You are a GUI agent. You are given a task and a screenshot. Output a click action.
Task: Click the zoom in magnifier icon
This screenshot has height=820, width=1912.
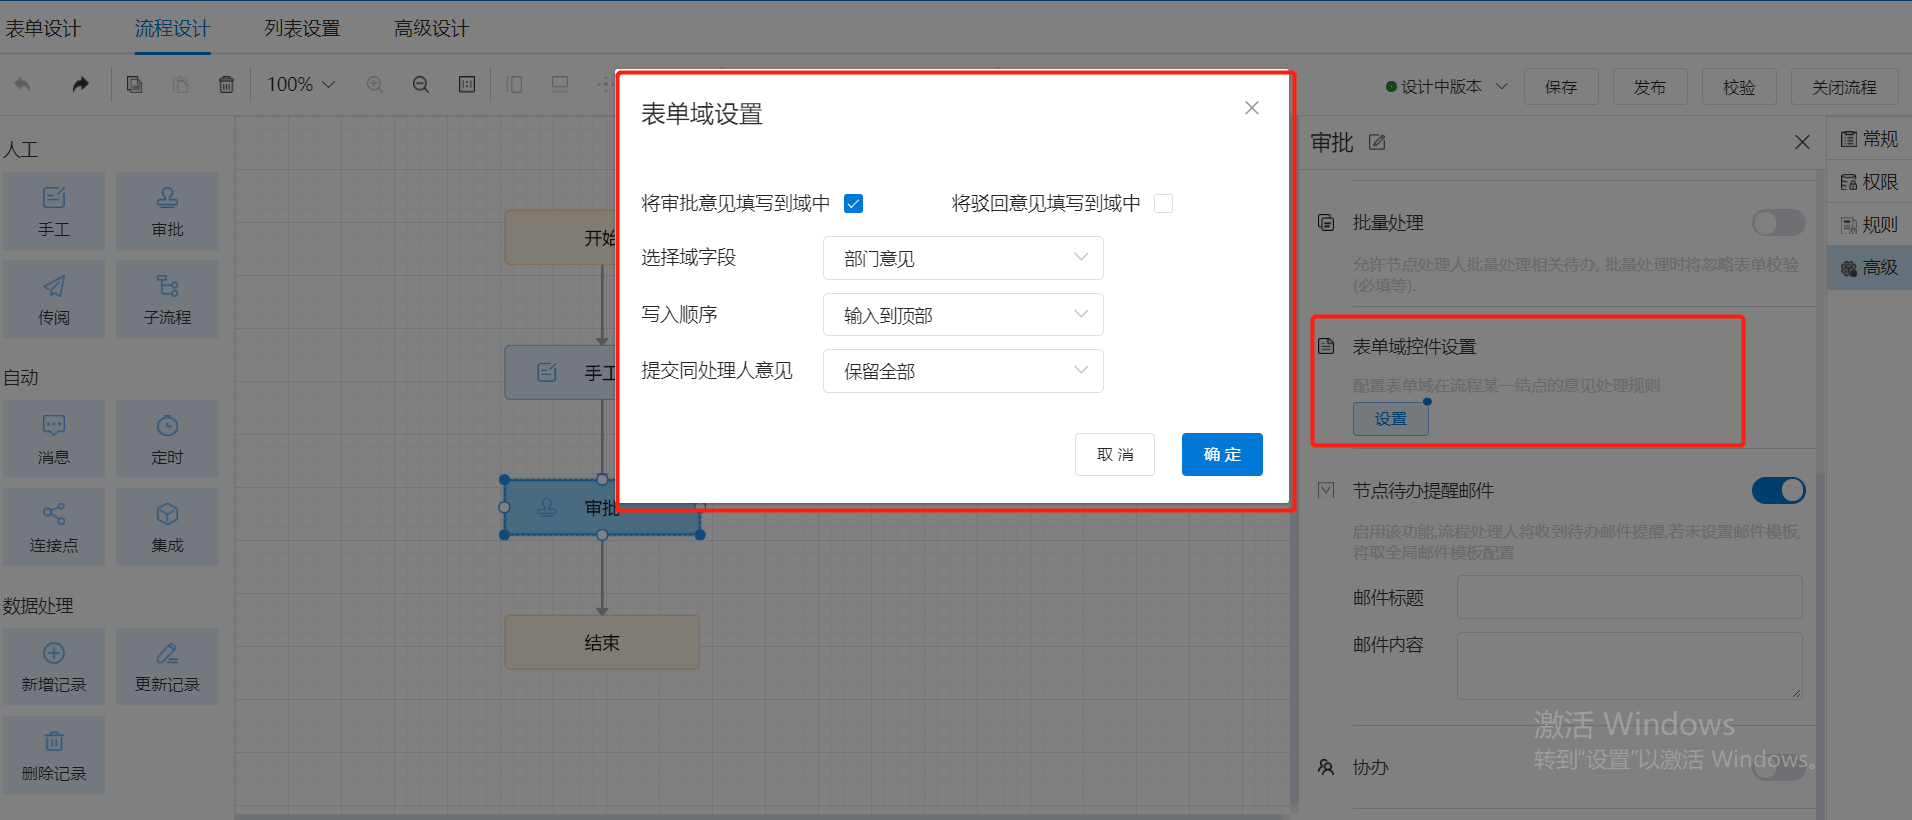[374, 85]
